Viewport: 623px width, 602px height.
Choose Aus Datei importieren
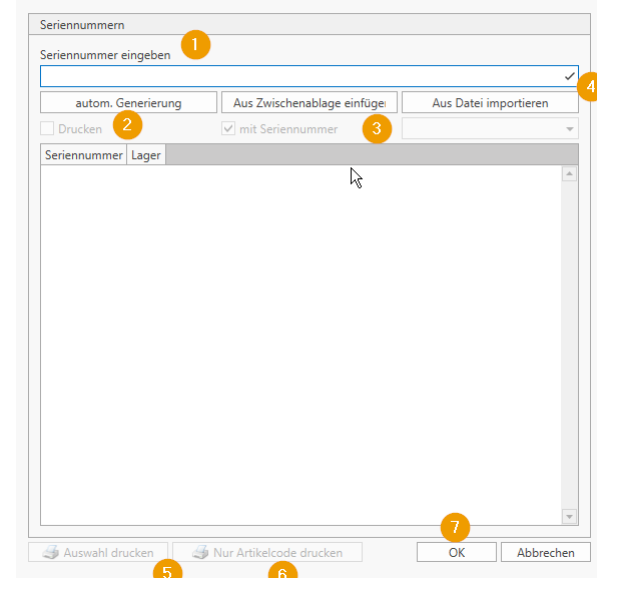[489, 103]
